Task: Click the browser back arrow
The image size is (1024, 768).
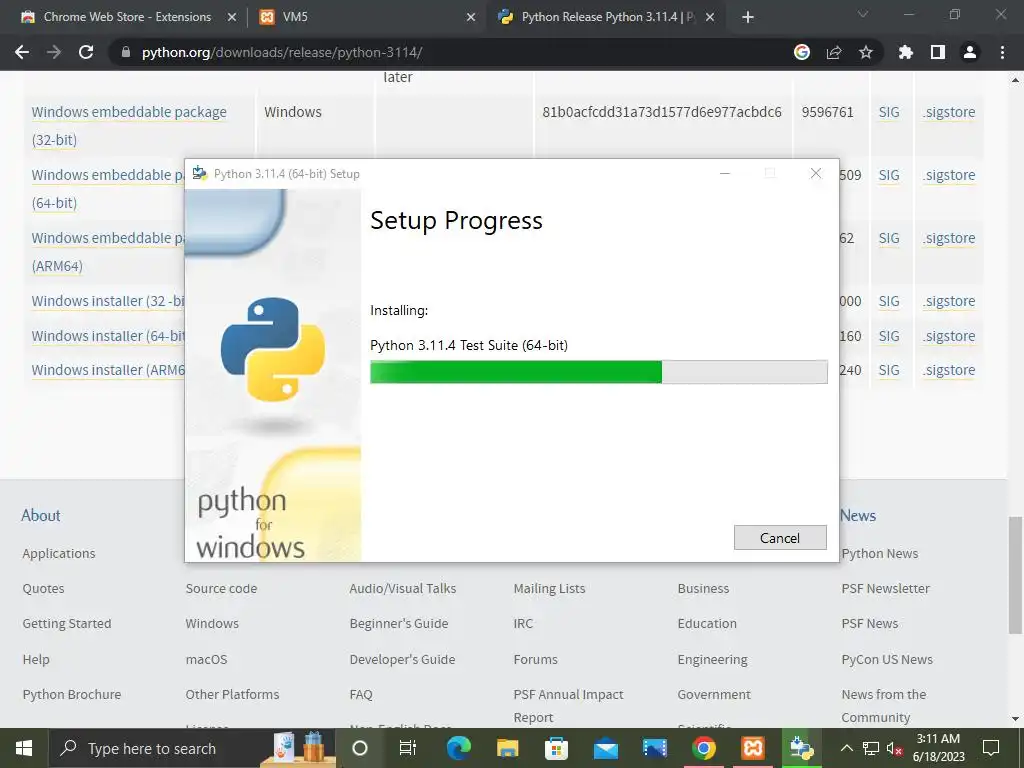Action: [x=22, y=52]
